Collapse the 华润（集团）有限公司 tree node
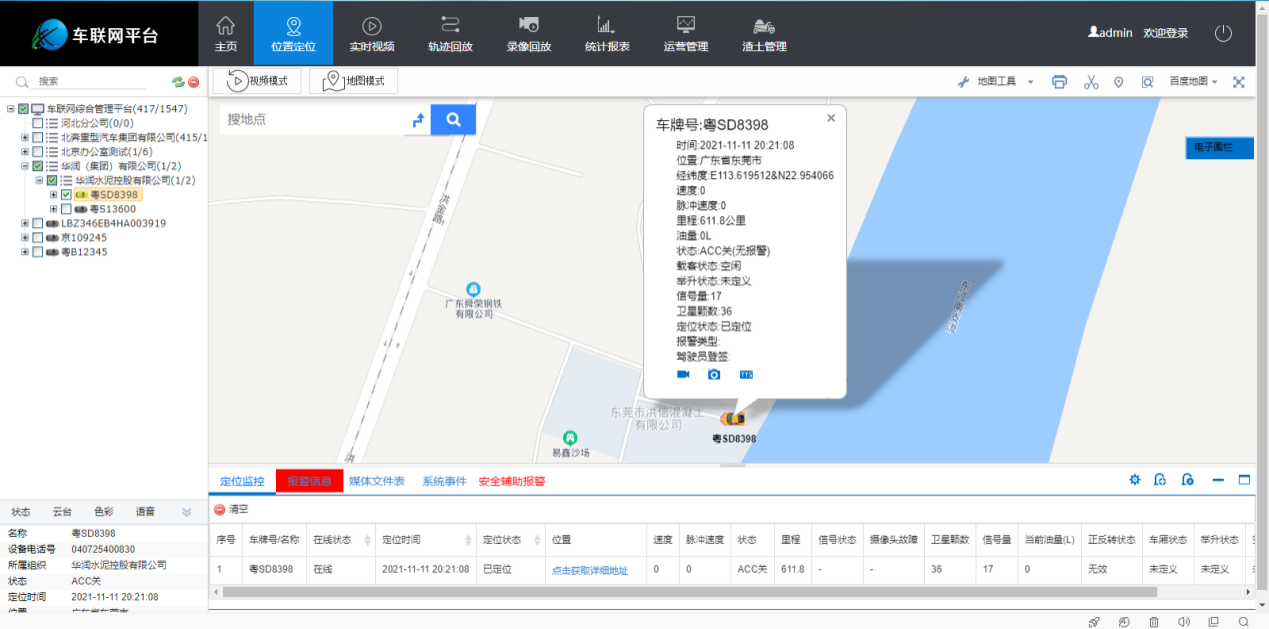 click(25, 166)
